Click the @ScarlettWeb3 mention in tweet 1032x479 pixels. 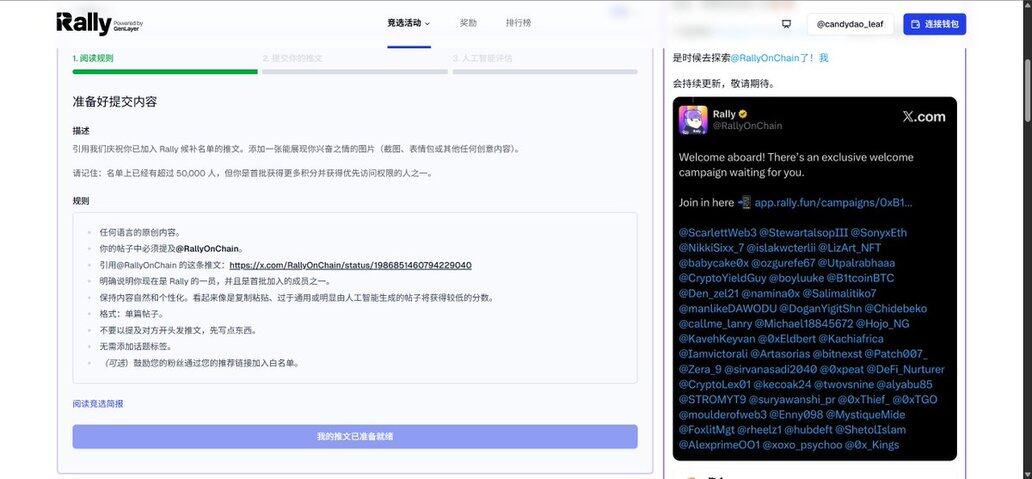click(719, 232)
